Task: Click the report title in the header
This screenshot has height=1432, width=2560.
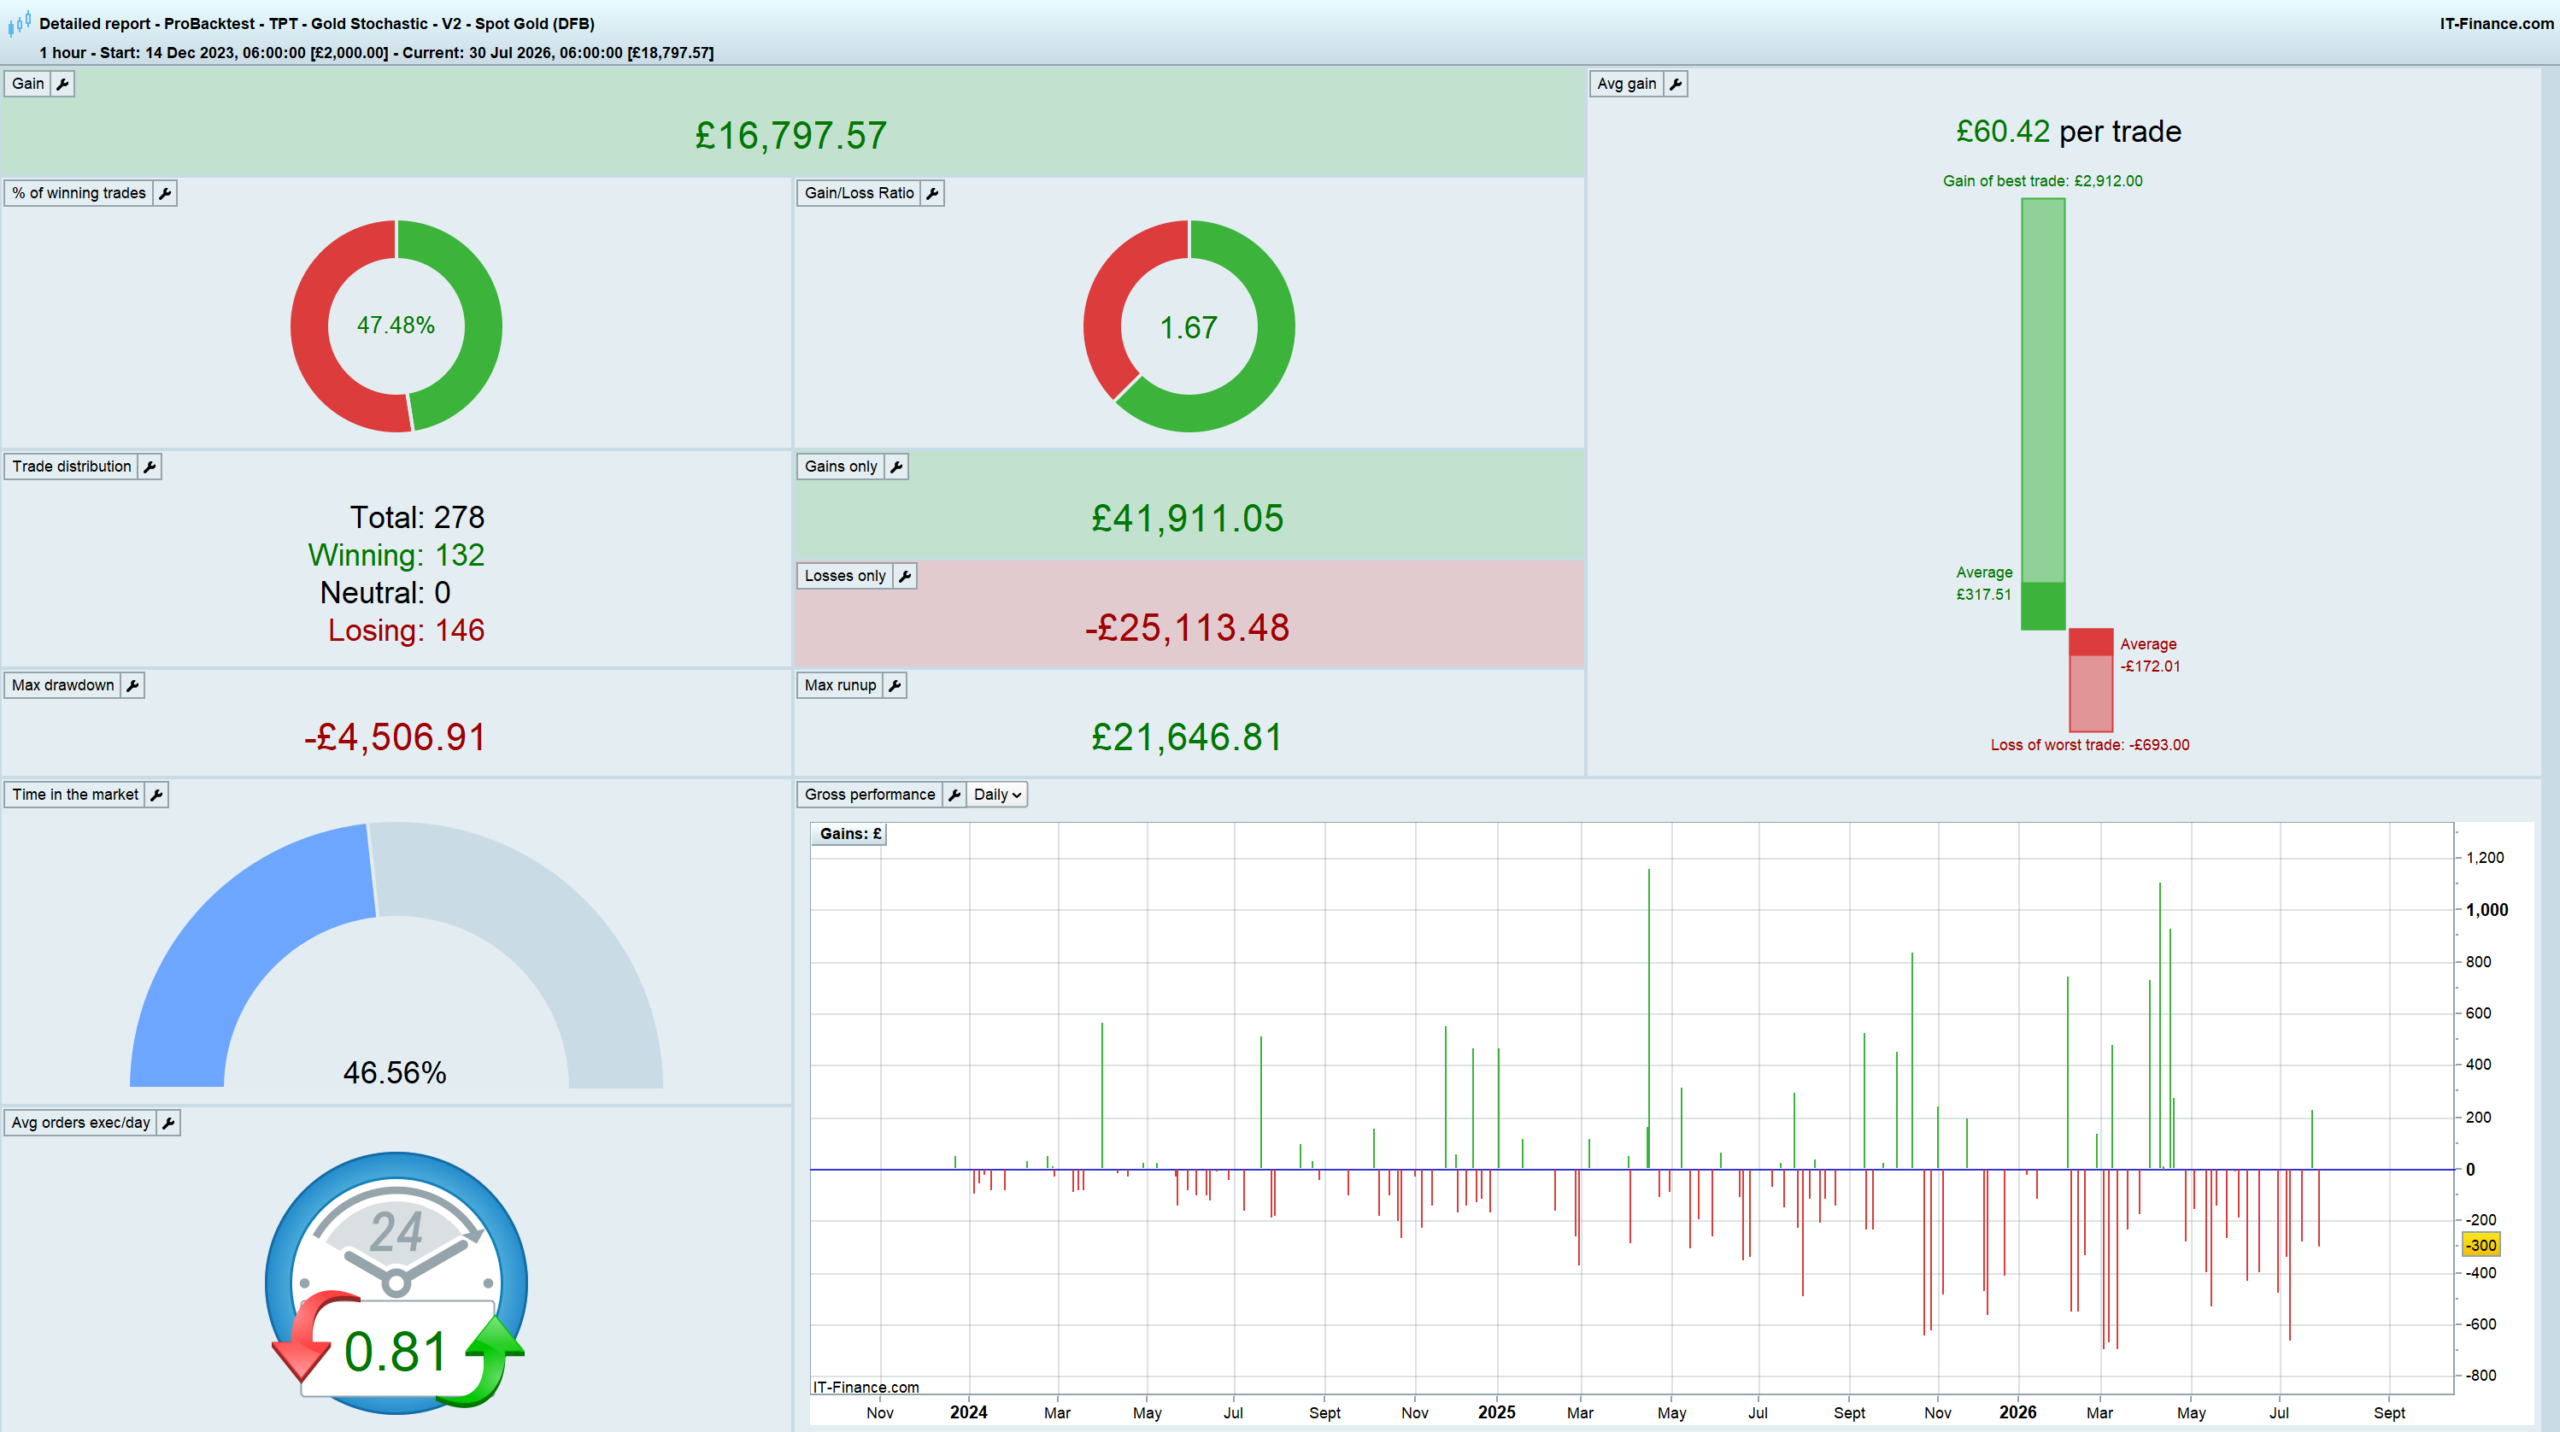Action: pyautogui.click(x=317, y=23)
